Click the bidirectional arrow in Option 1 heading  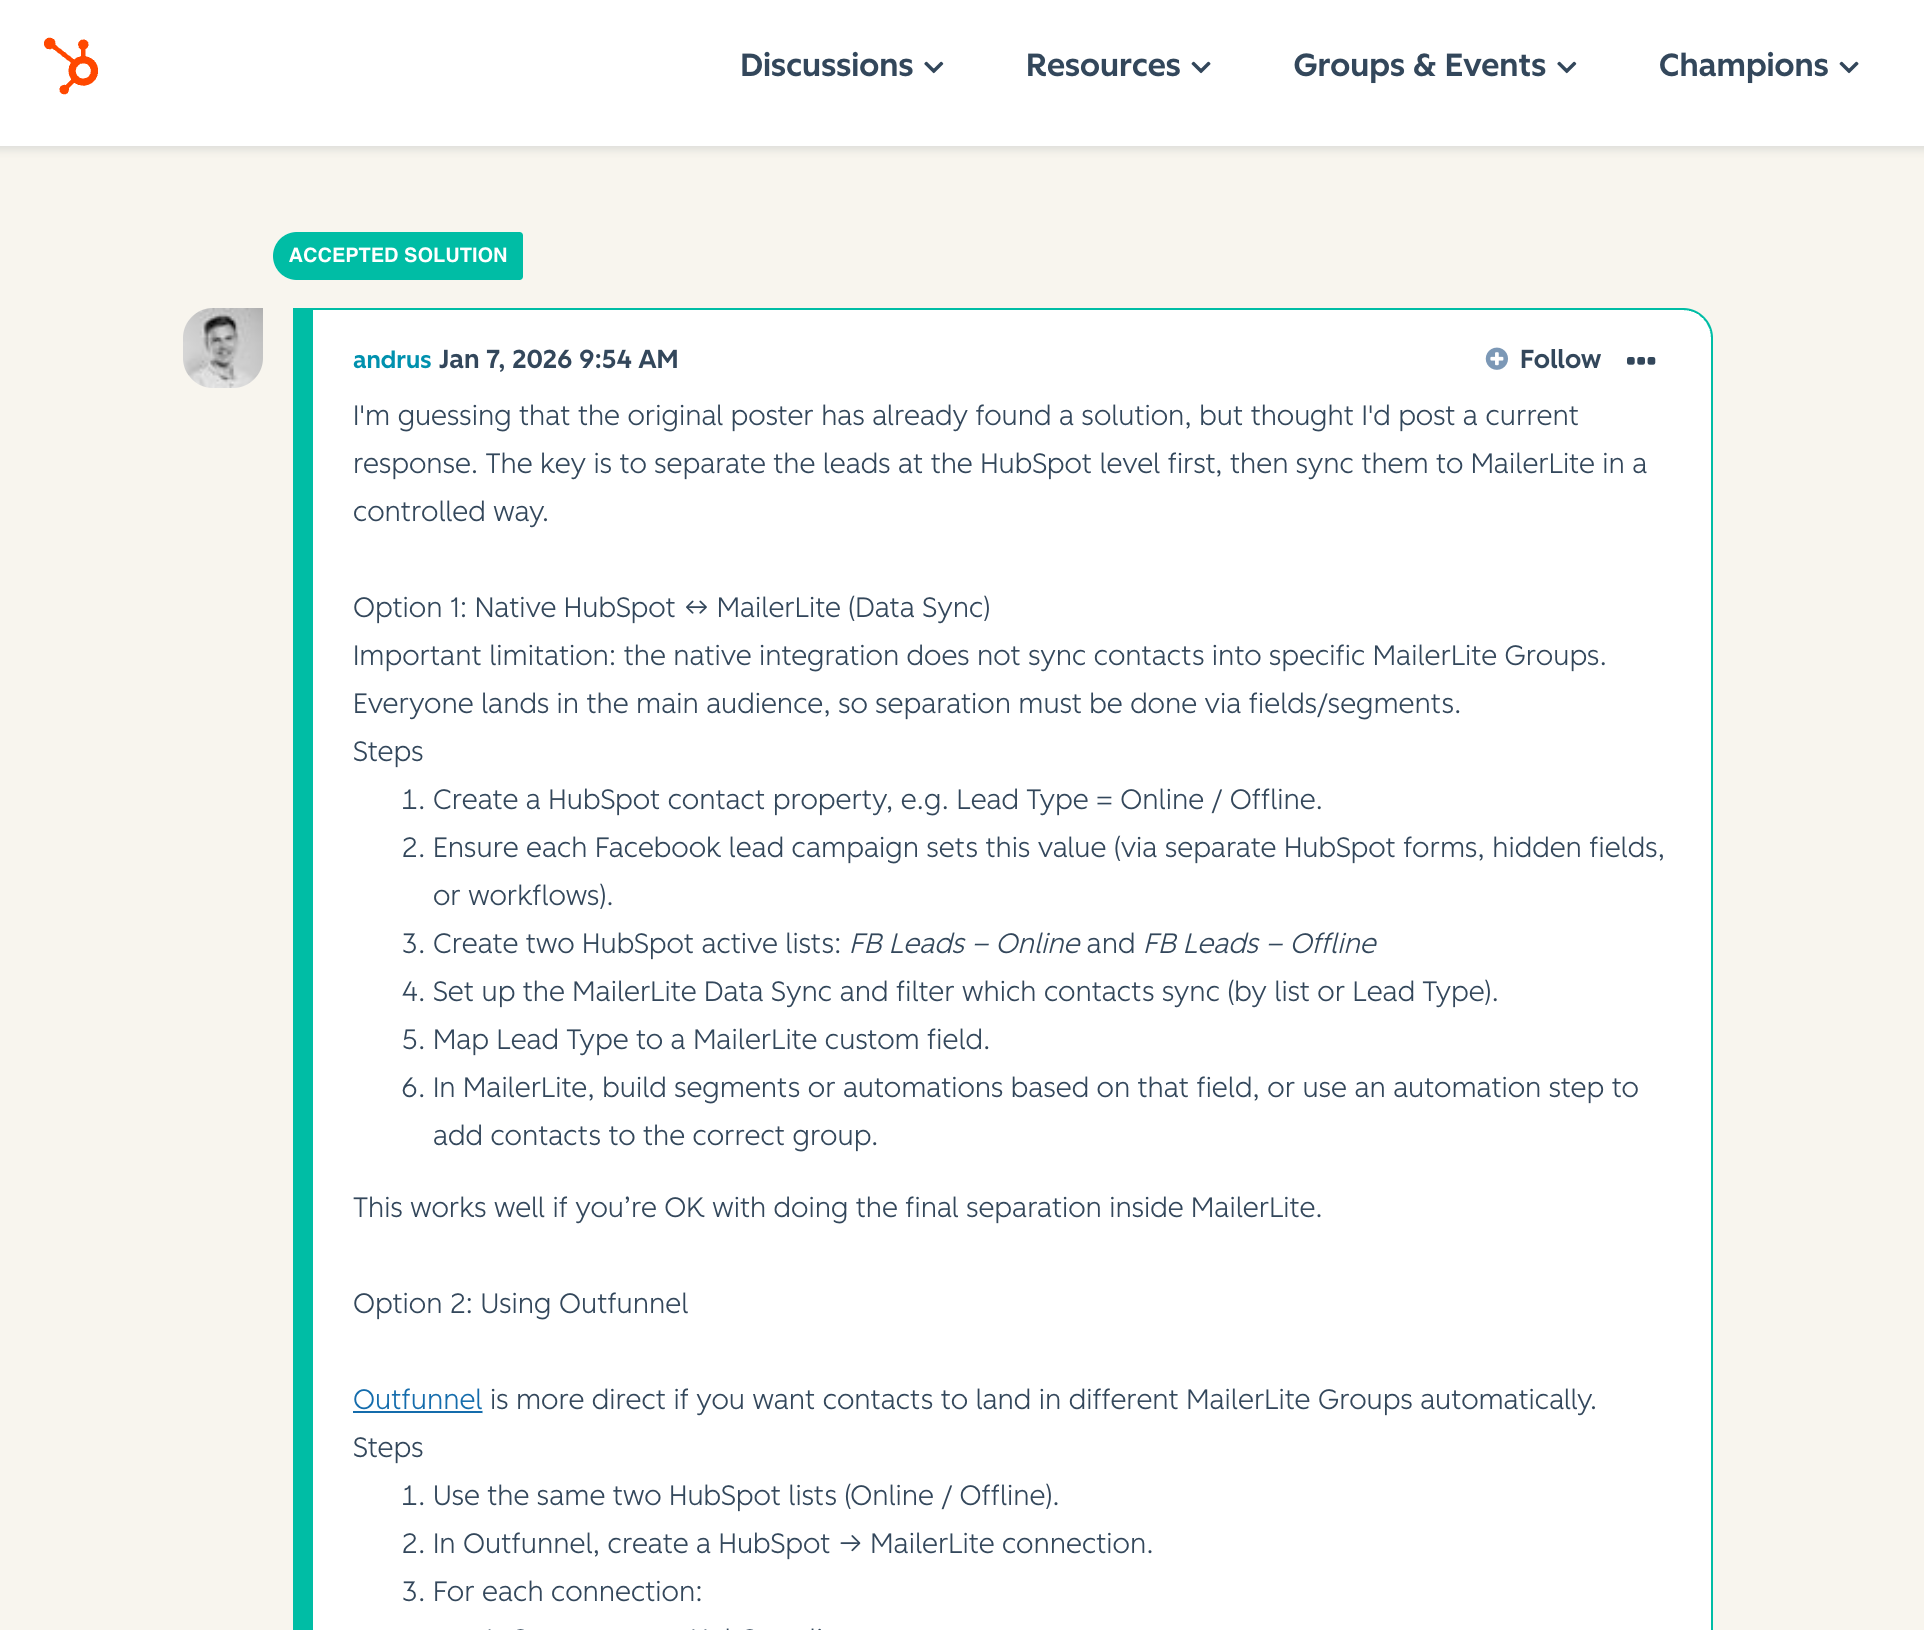point(696,607)
